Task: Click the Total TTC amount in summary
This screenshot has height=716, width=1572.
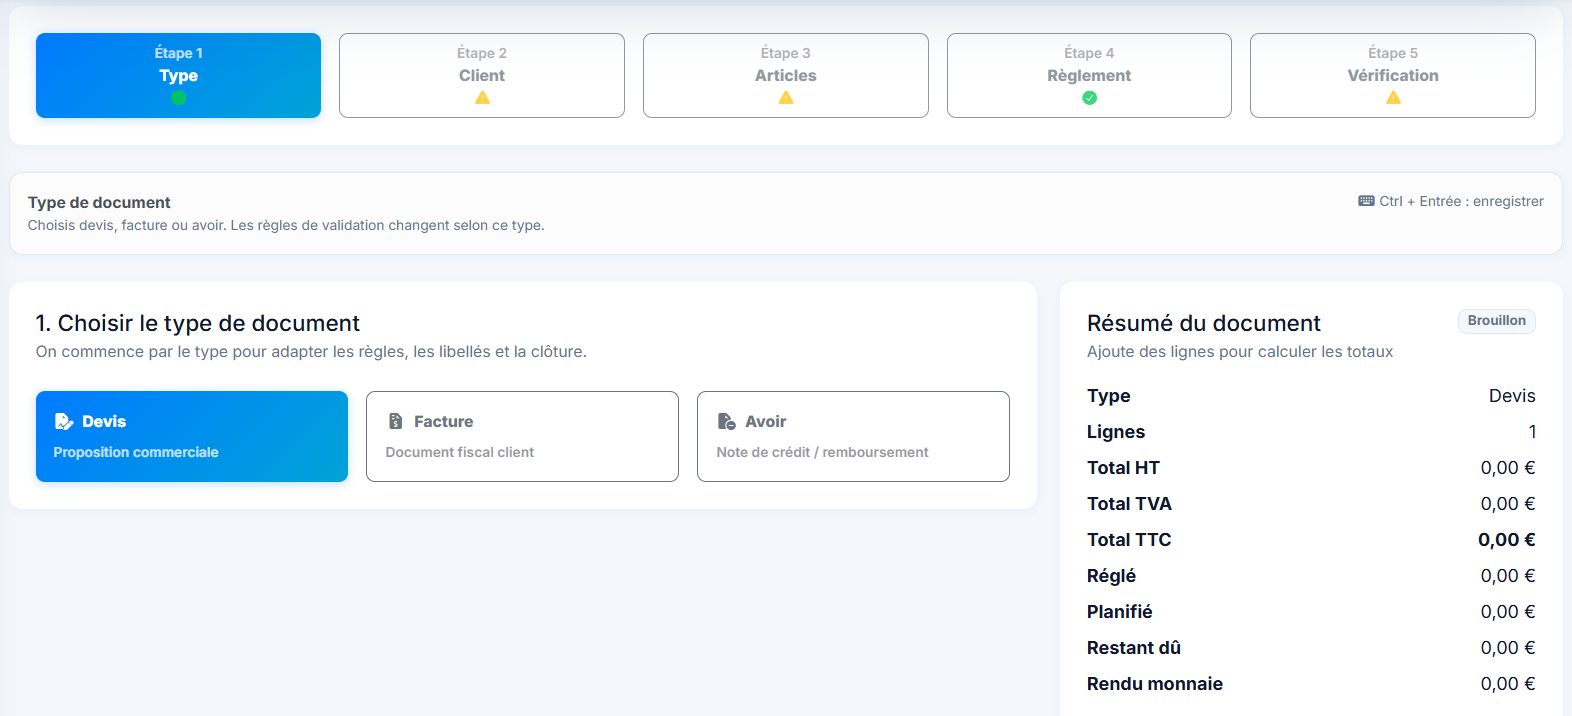Action: pyautogui.click(x=1507, y=540)
